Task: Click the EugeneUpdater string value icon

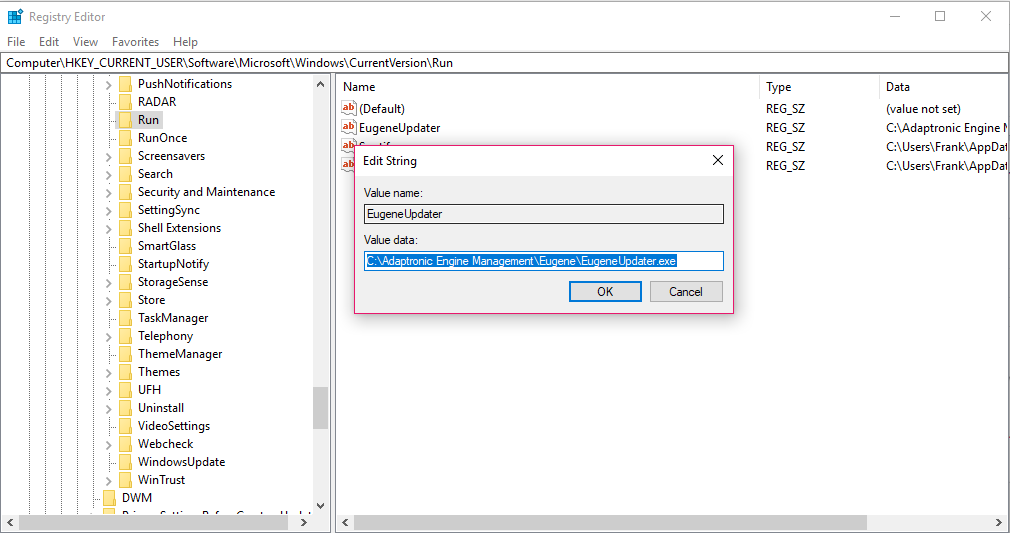Action: 348,128
